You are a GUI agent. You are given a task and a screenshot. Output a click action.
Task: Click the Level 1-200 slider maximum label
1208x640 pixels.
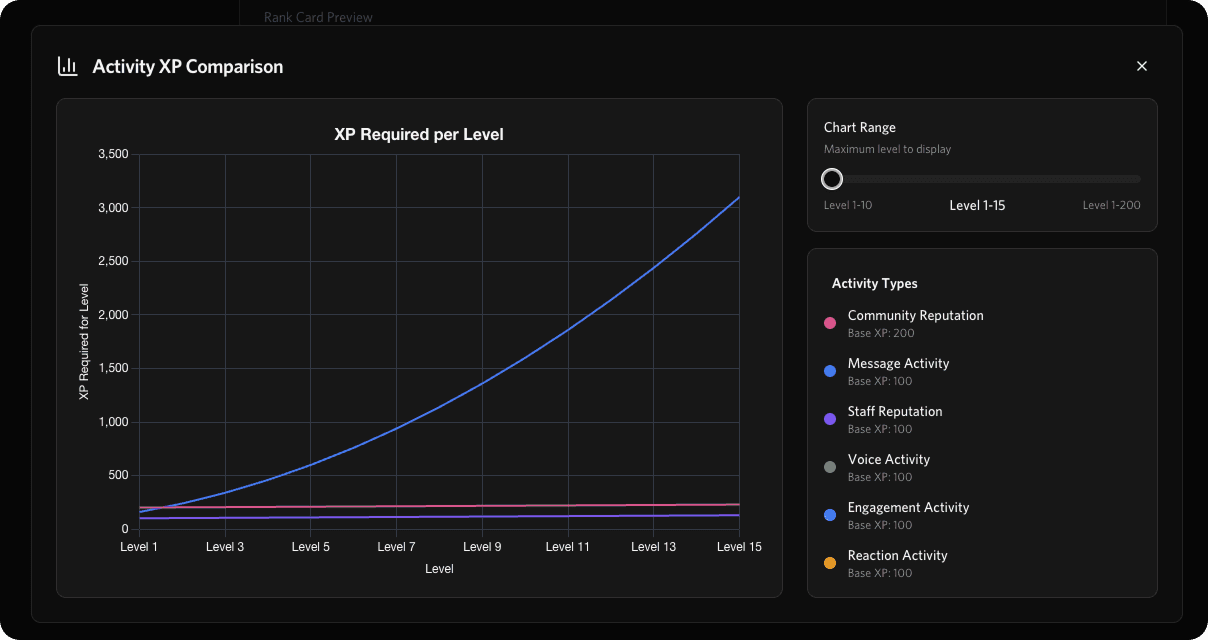pyautogui.click(x=1111, y=205)
